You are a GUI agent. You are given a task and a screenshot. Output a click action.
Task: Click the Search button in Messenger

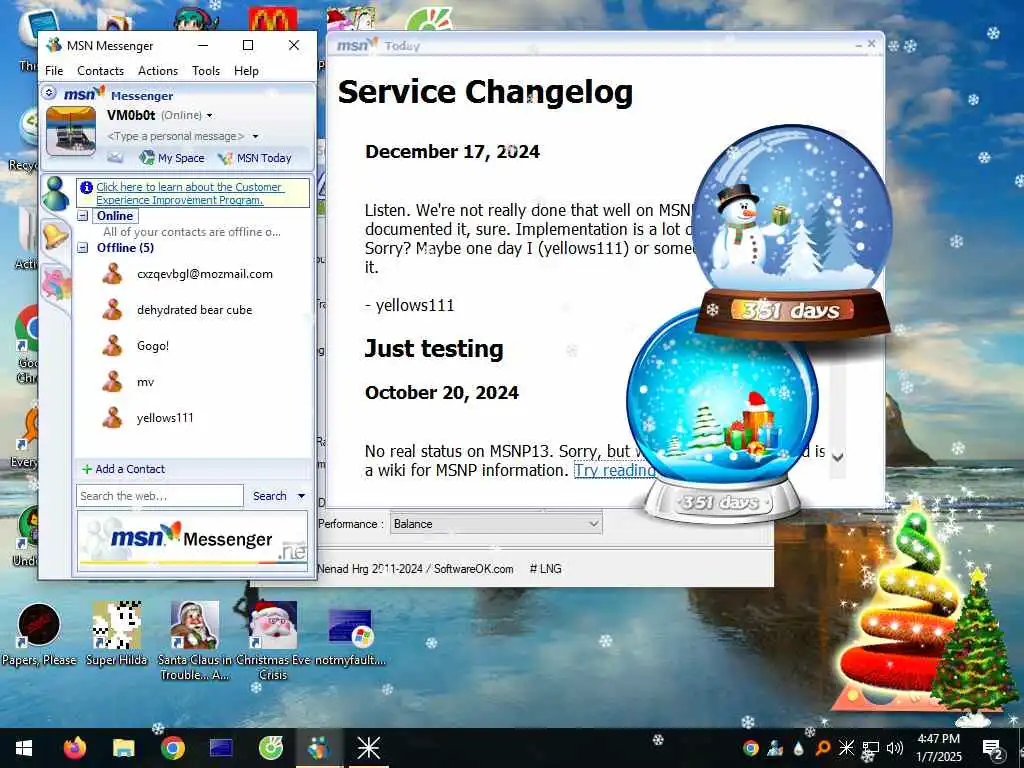[270, 496]
